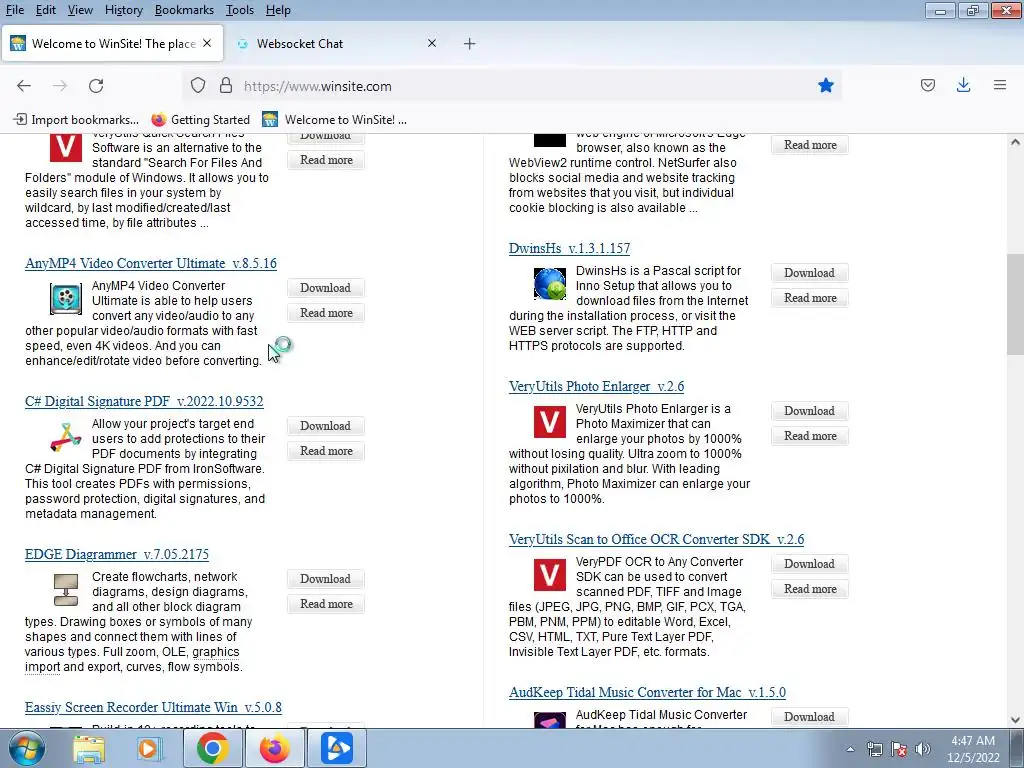The width and height of the screenshot is (1024, 768).
Task: Show hidden system tray icons
Action: 850,749
